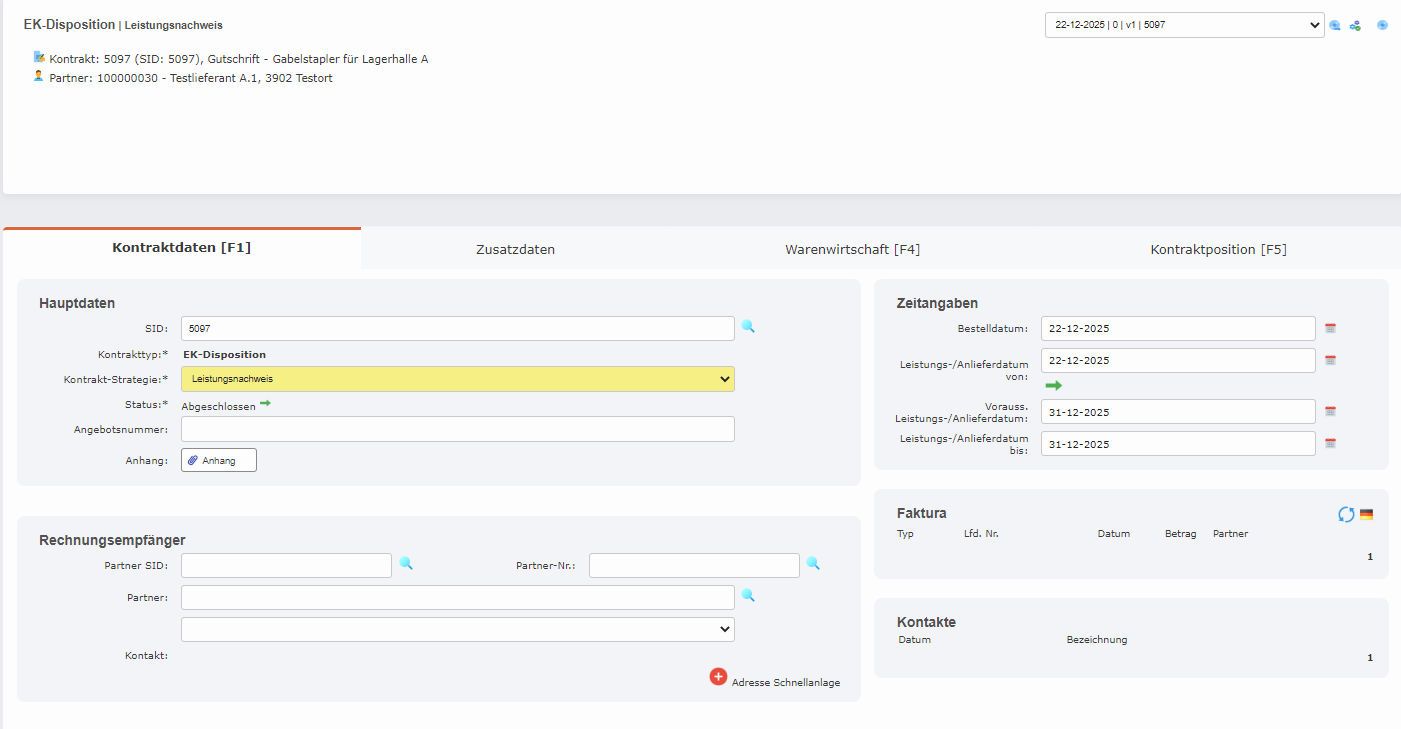Click the search icon next to SID field
The height and width of the screenshot is (729, 1401).
pos(748,326)
